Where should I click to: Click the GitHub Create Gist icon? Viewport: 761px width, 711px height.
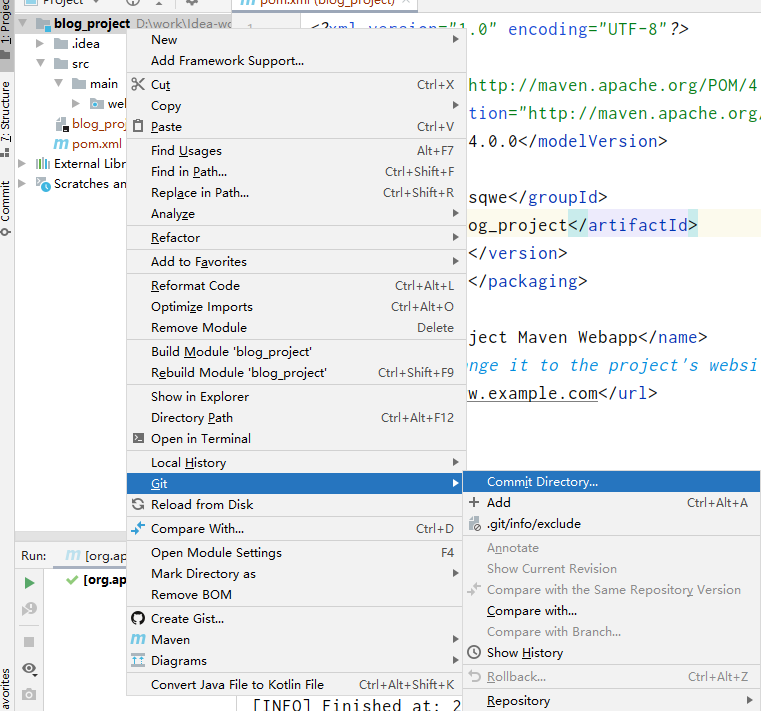click(138, 618)
